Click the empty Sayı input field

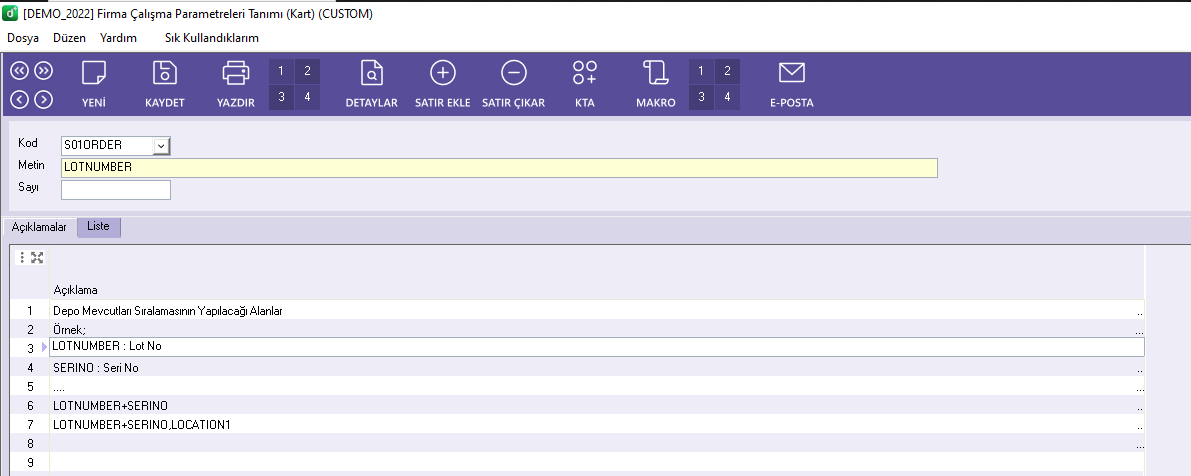[x=116, y=190]
